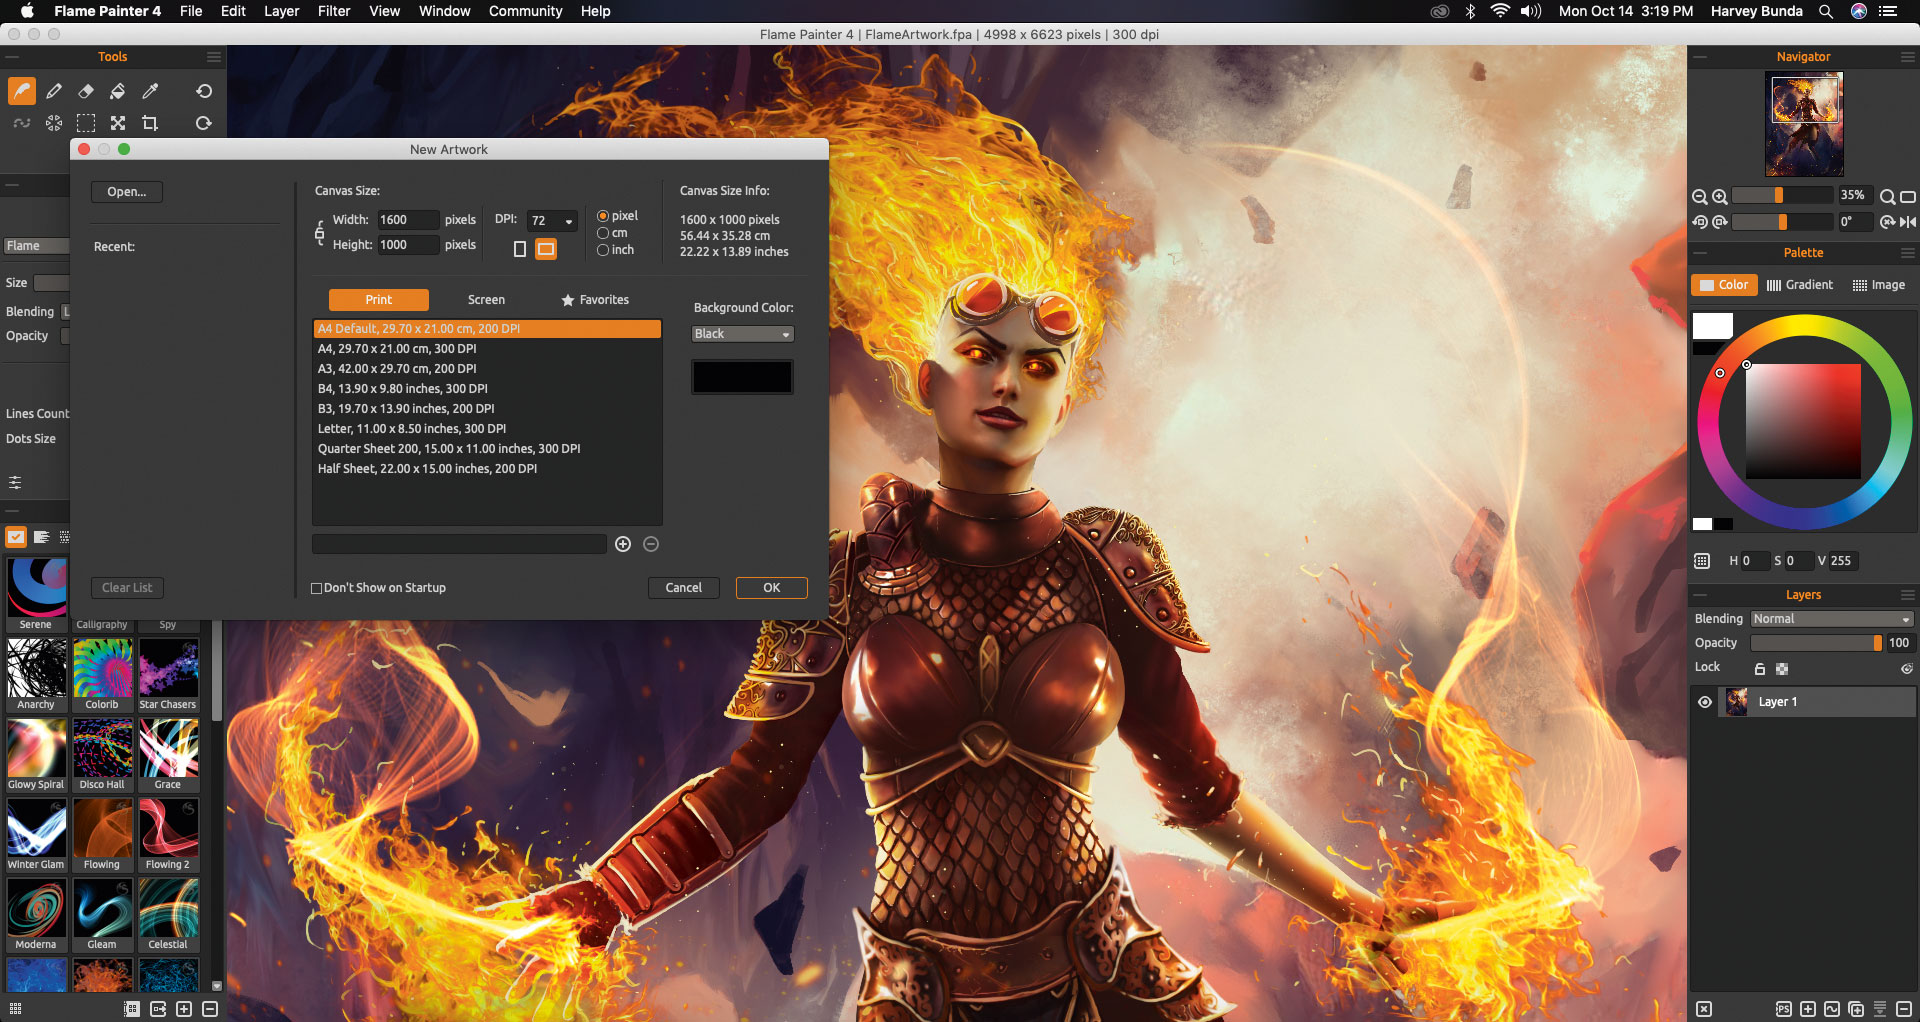This screenshot has height=1022, width=1920.
Task: Click the Navigator fit-to-screen rectangle icon
Action: (1908, 197)
